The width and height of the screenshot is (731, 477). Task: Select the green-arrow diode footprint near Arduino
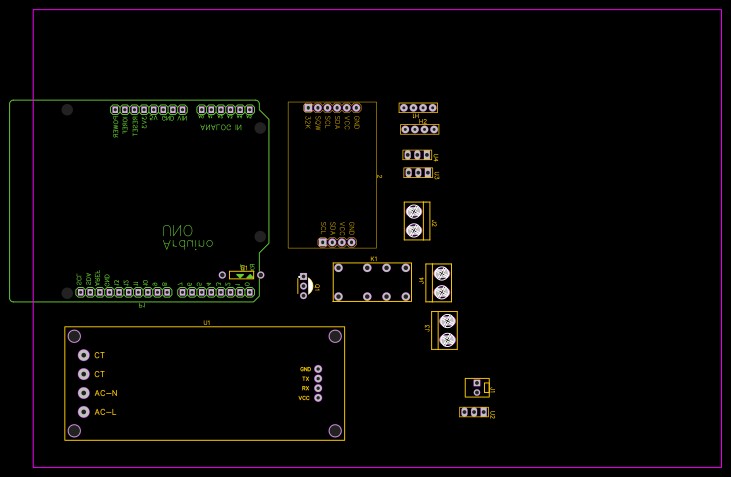241,275
